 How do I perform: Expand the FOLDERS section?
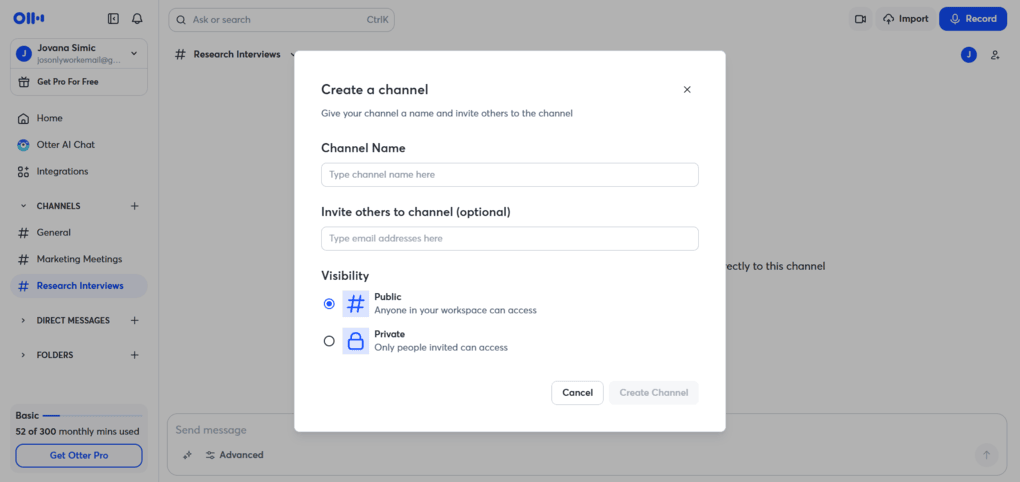[x=24, y=355]
